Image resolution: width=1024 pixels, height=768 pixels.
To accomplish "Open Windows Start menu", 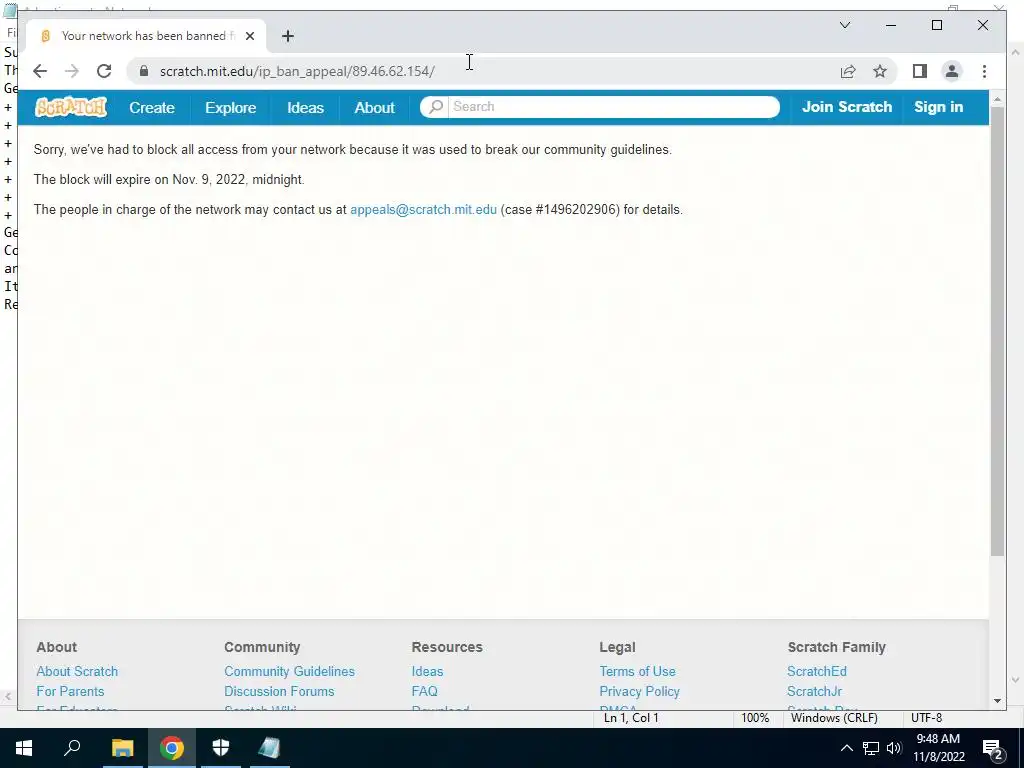I will [24, 748].
